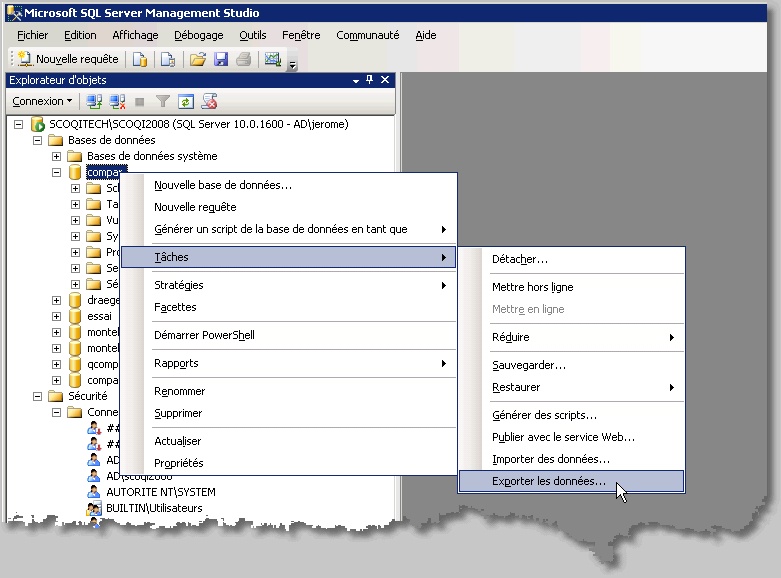Click the script with red cross icon

pos(209,102)
